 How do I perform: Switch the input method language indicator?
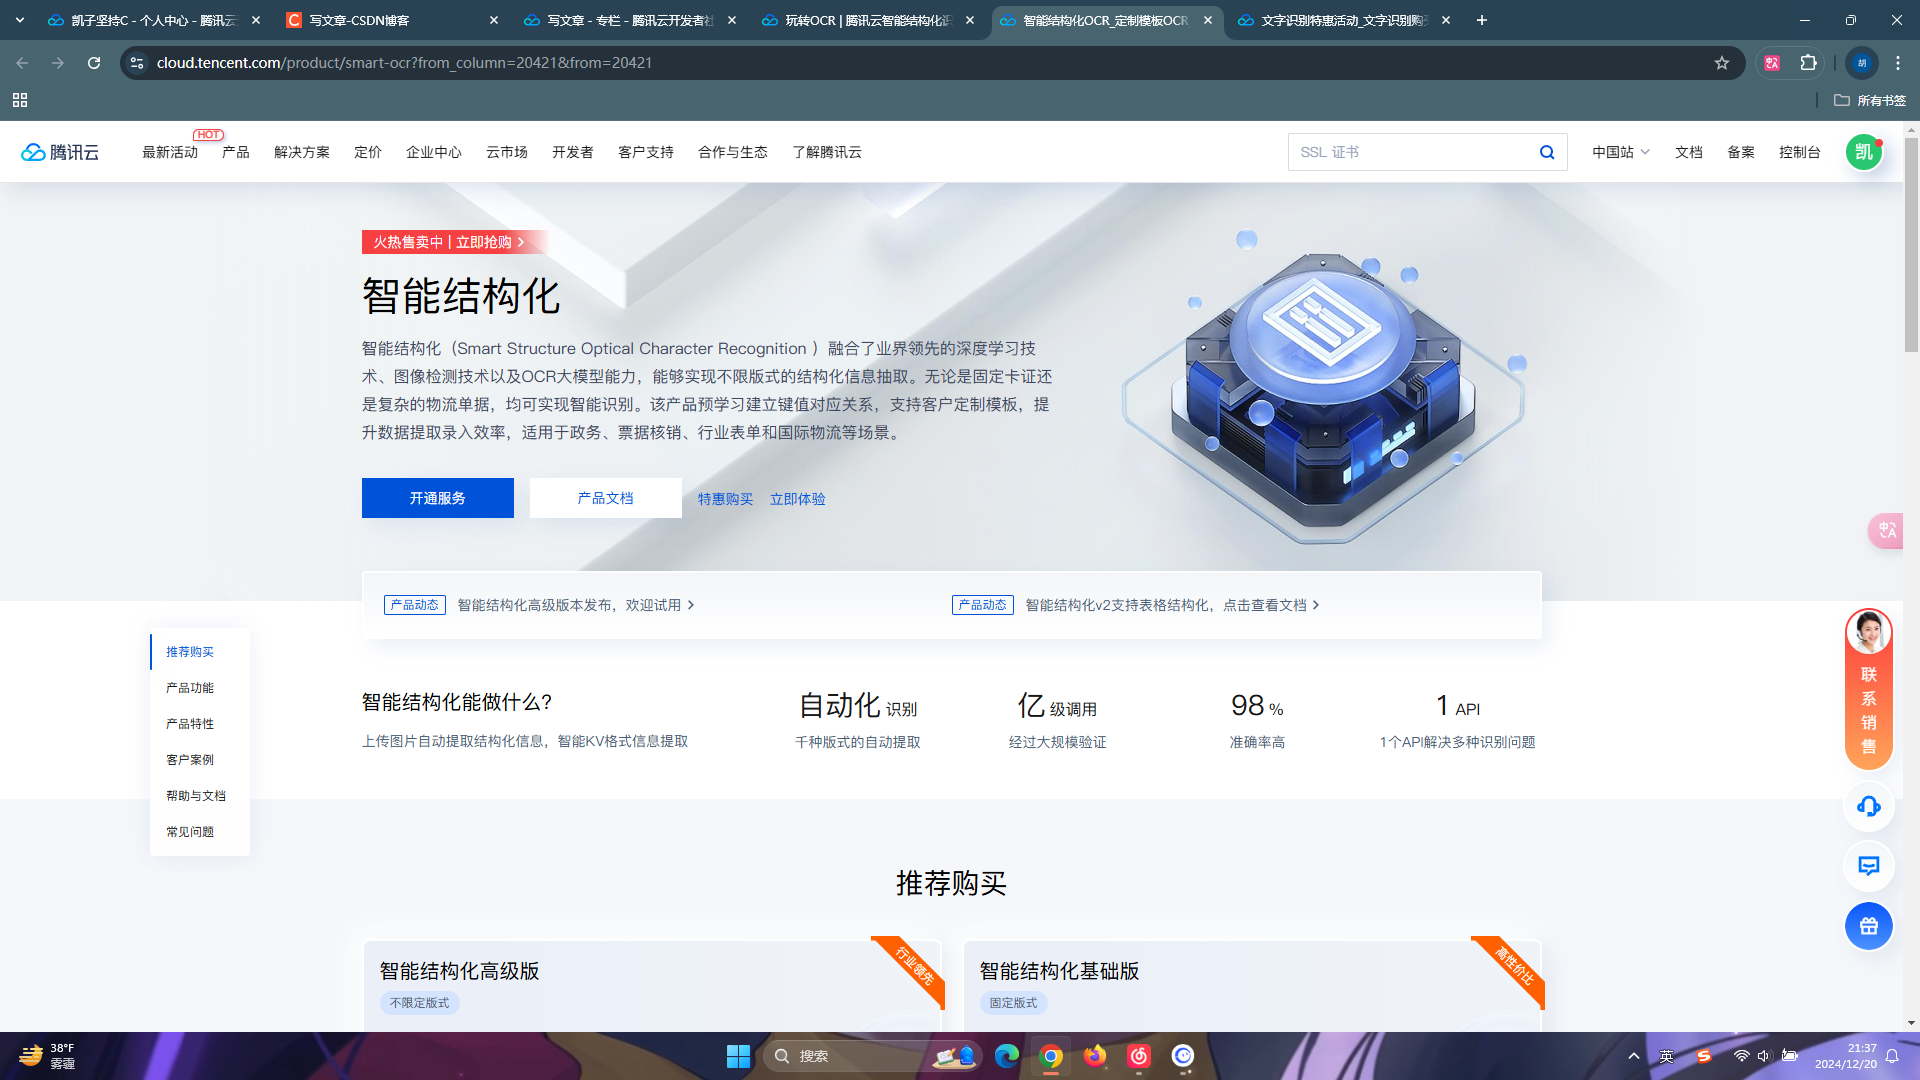1666,1056
